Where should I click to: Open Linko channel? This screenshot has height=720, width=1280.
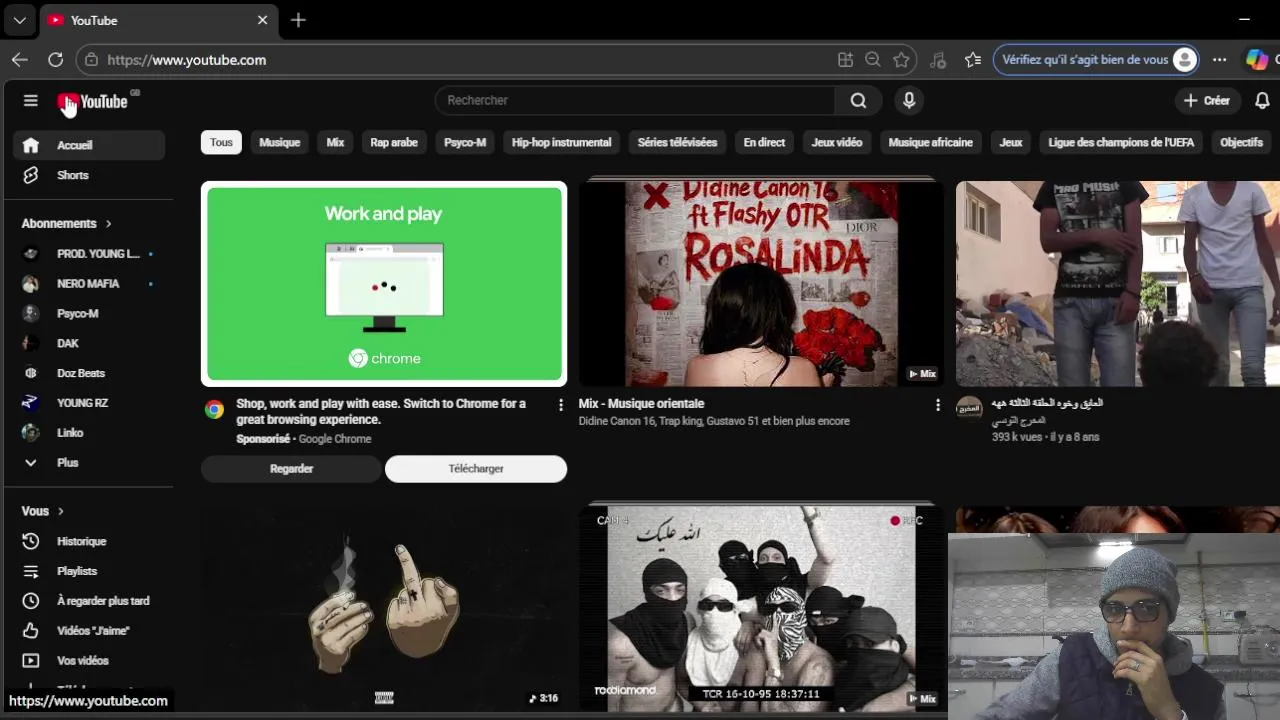(x=89, y=433)
